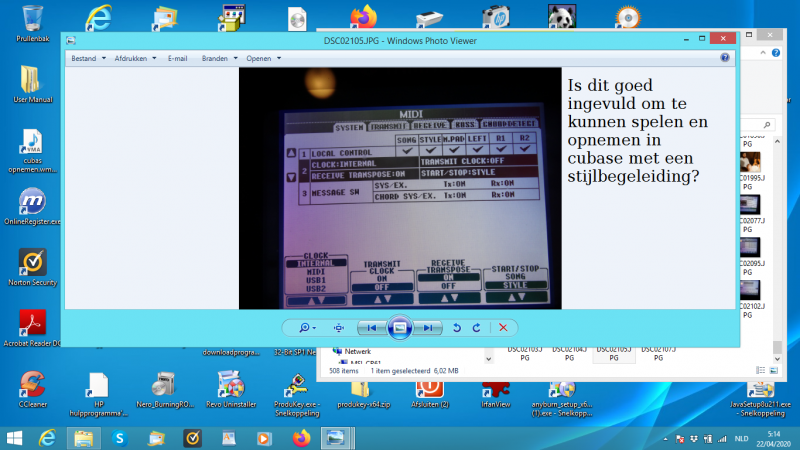Open the Bestand menu
This screenshot has height=450, width=800.
83,58
